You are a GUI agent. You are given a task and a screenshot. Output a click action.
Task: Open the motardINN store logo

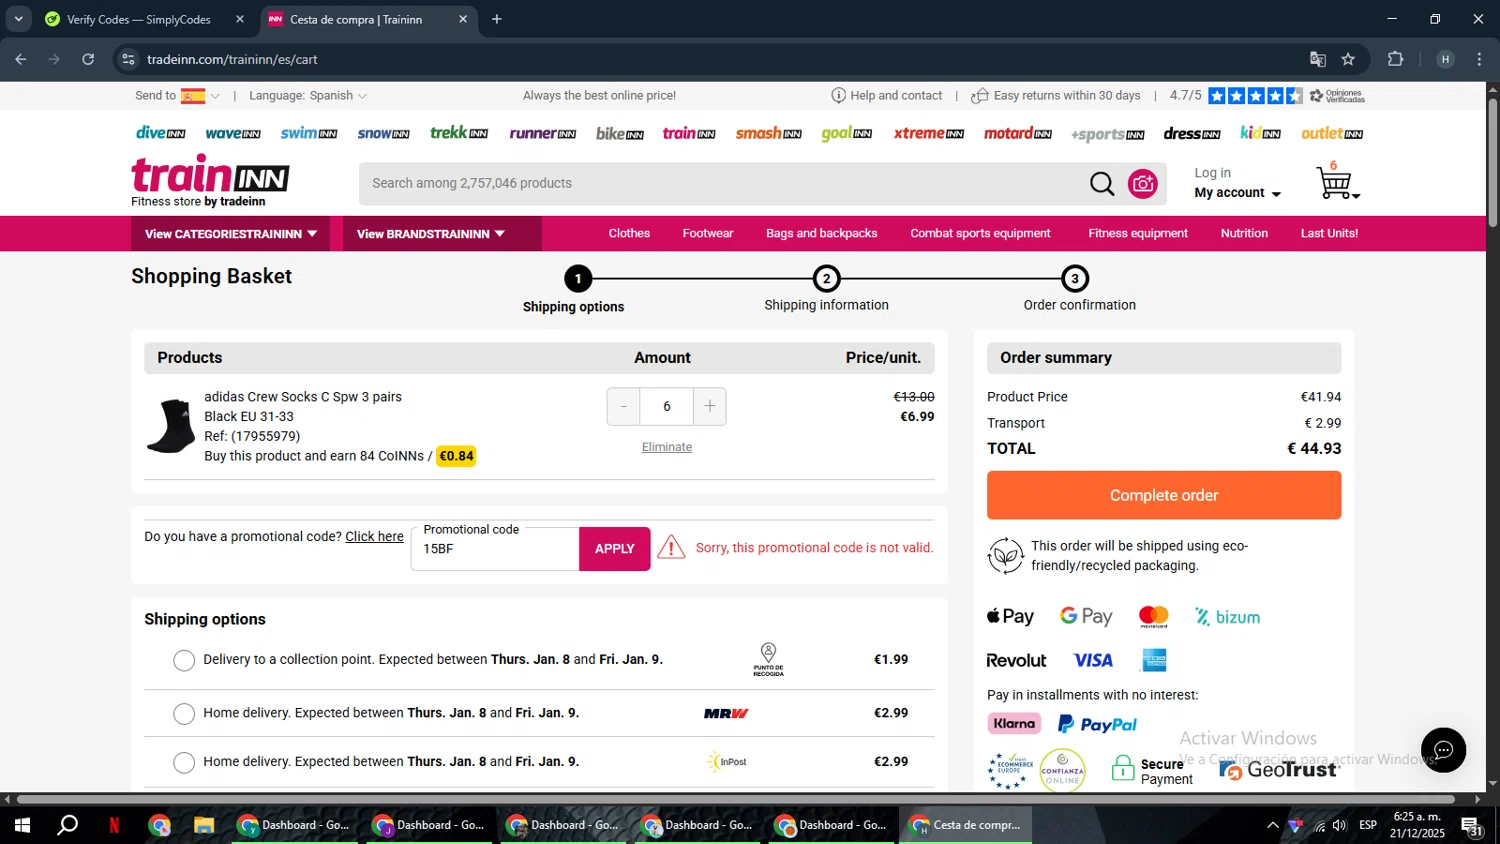point(1018,133)
